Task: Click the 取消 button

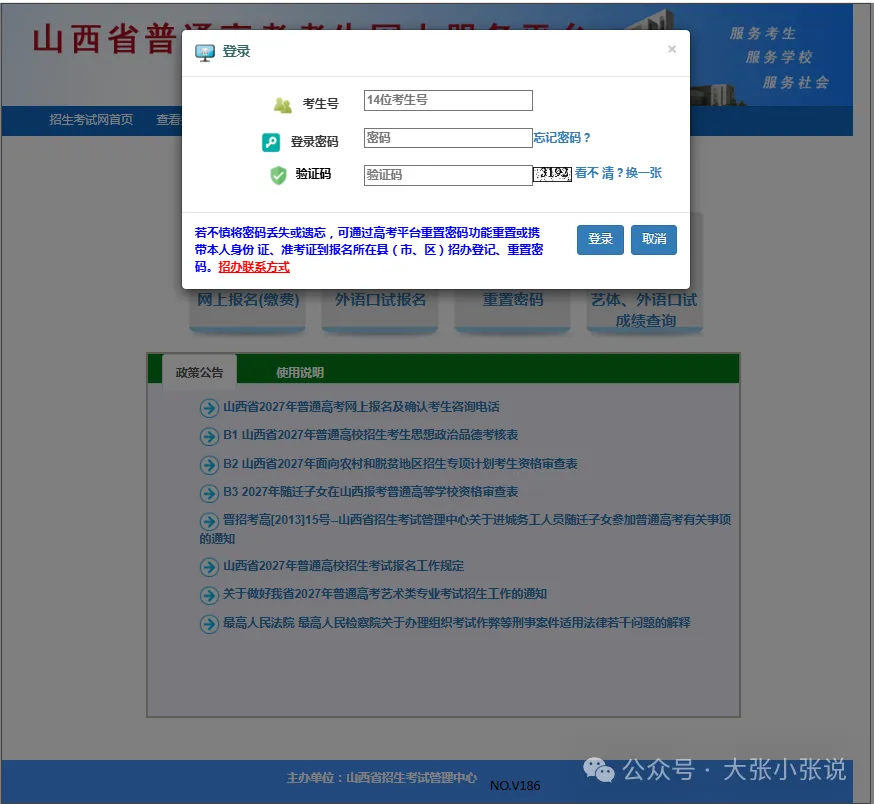Action: [654, 240]
